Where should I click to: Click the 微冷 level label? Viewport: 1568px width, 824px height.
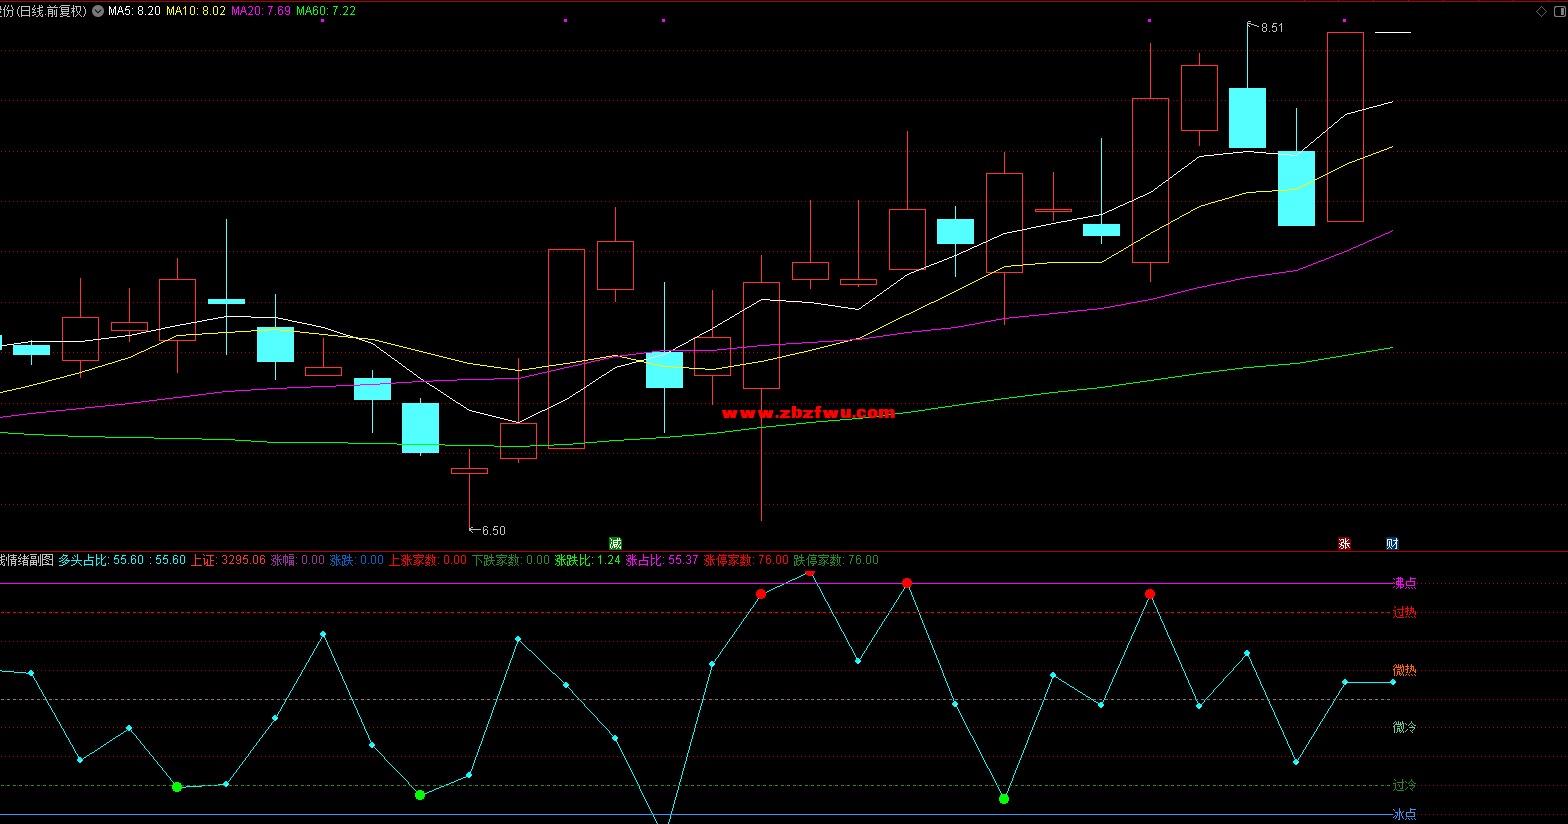[x=1404, y=727]
